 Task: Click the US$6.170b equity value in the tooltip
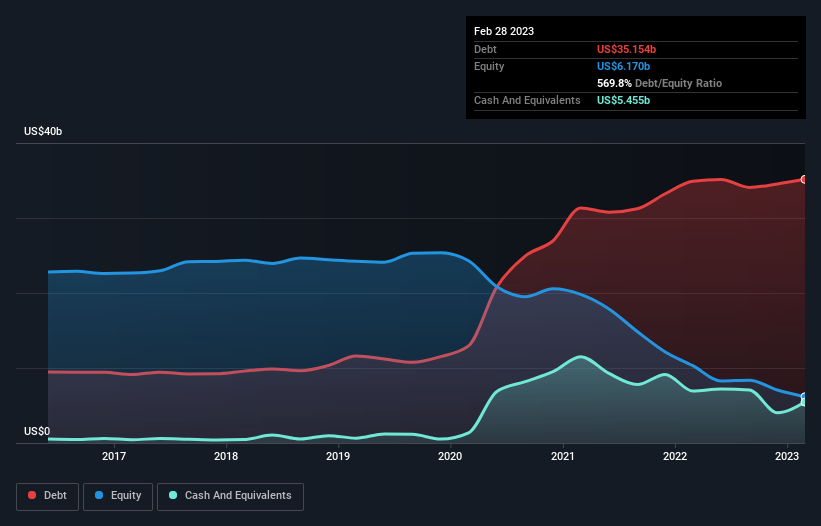623,66
